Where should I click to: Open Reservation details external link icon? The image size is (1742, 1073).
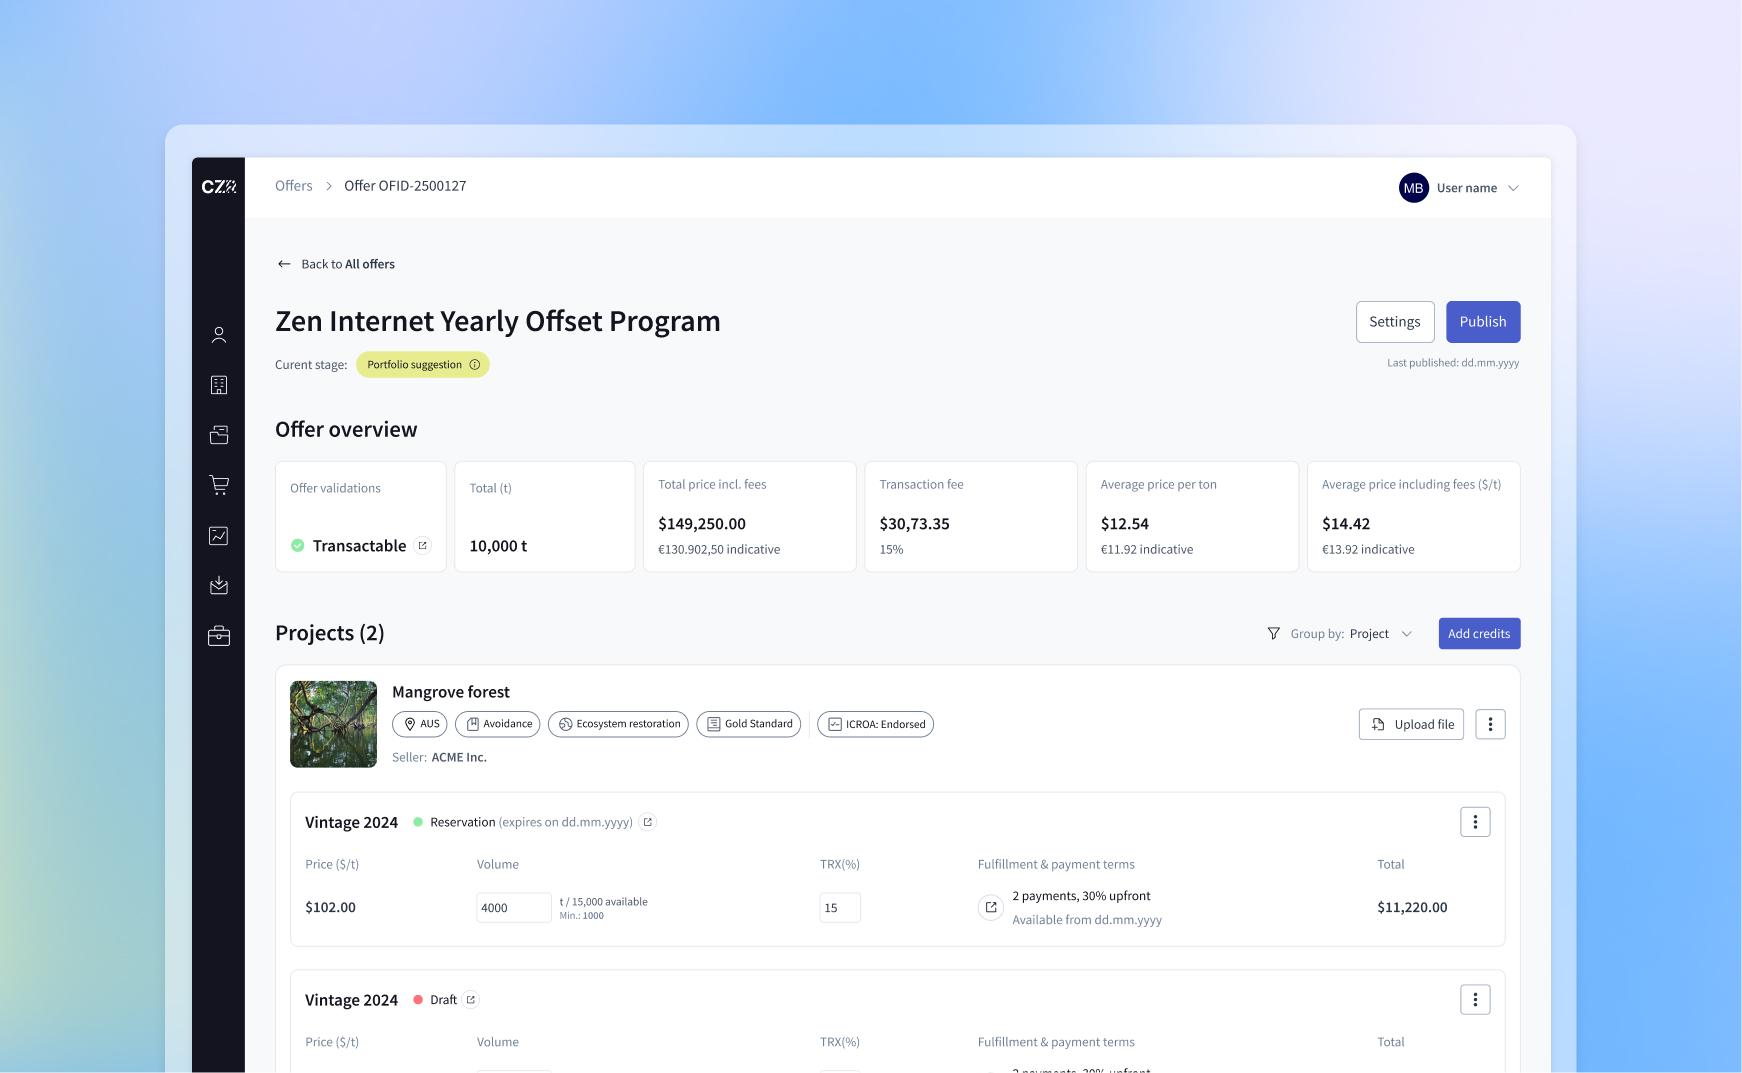(648, 822)
